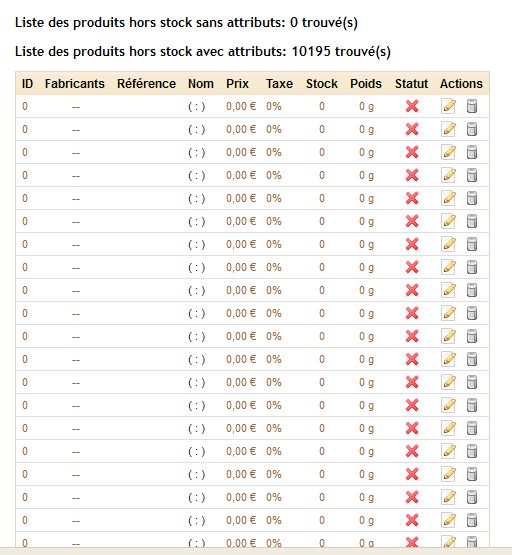This screenshot has height=555, width=512.
Task: Open the pencil edit icon in the third row
Action: 448,152
